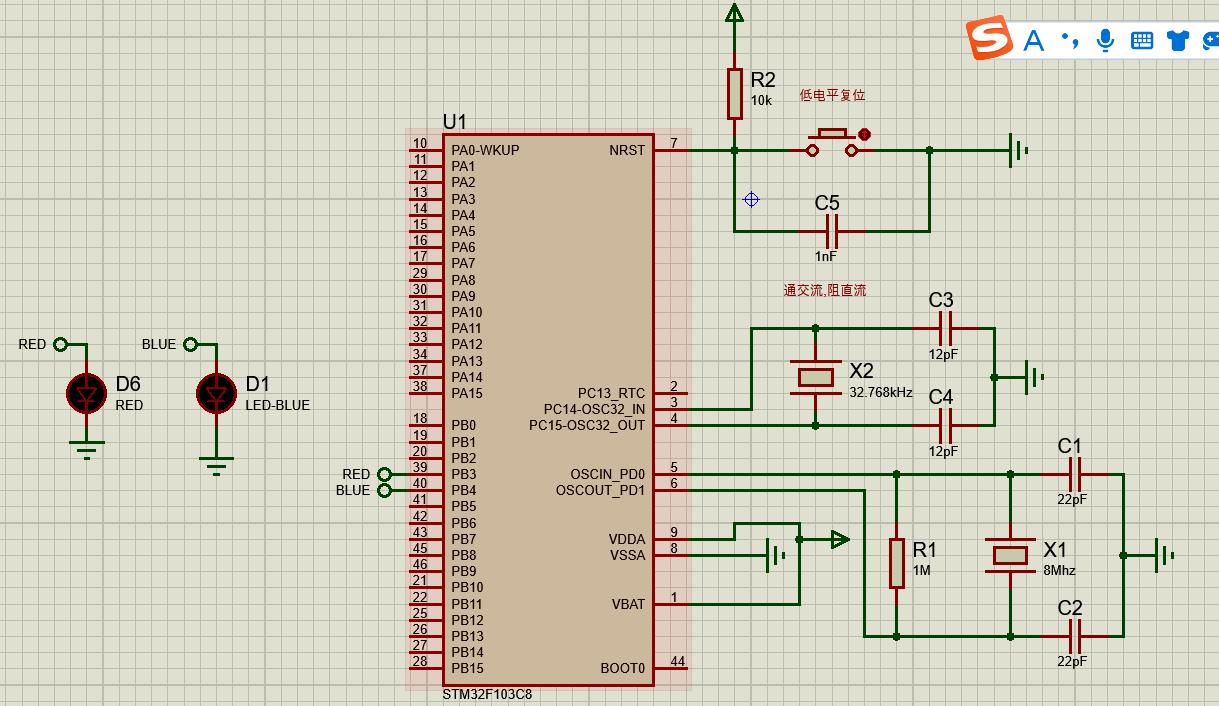Click the PA15 pin label

click(x=467, y=393)
